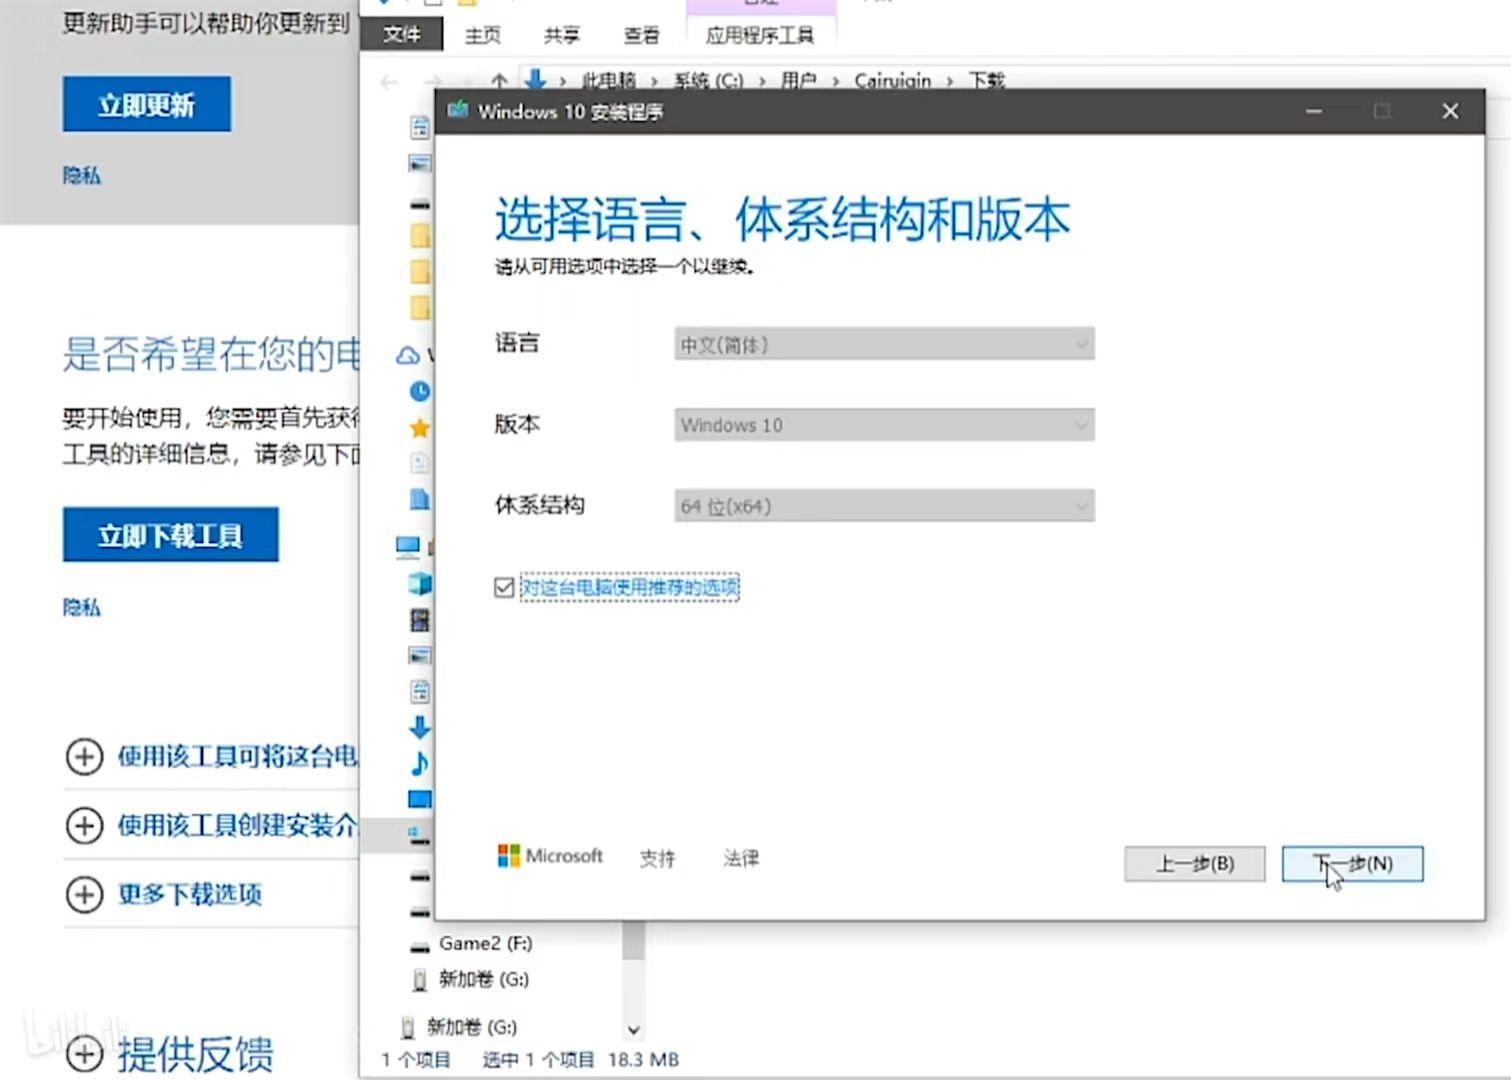This screenshot has height=1080, width=1511.
Task: Open the 法律 link in setup dialog
Action: [741, 858]
